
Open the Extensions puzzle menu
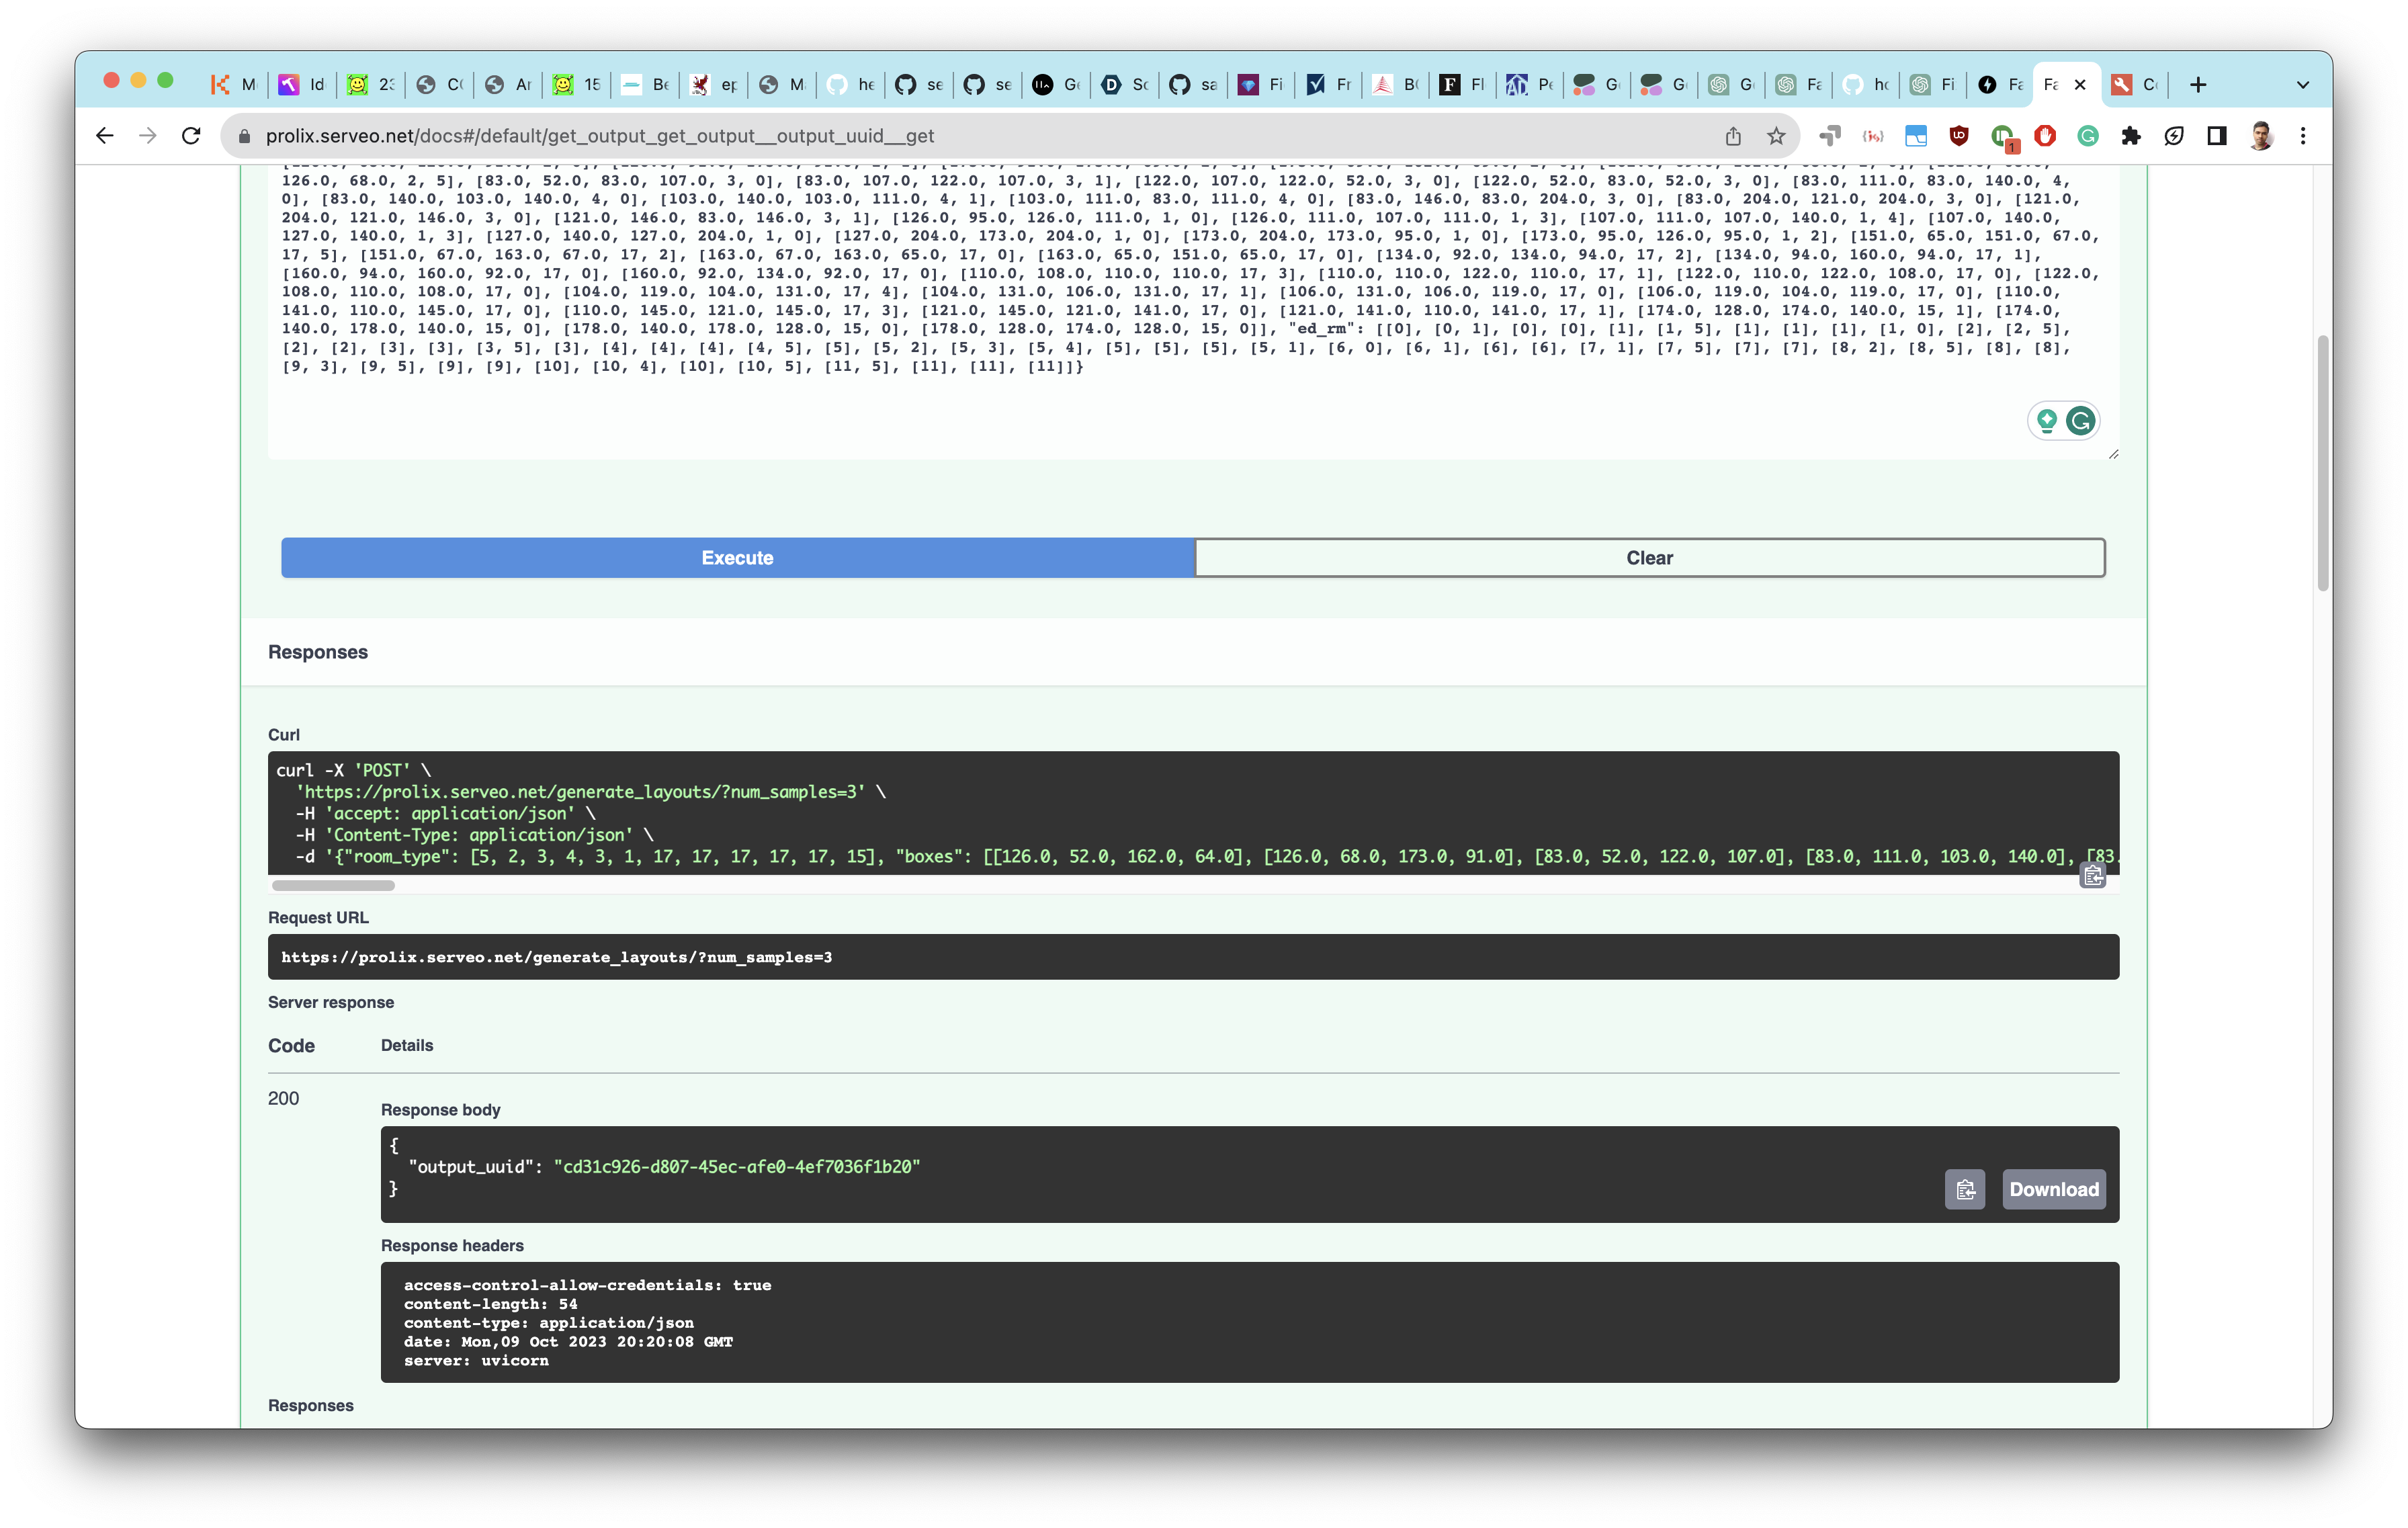(x=2131, y=136)
